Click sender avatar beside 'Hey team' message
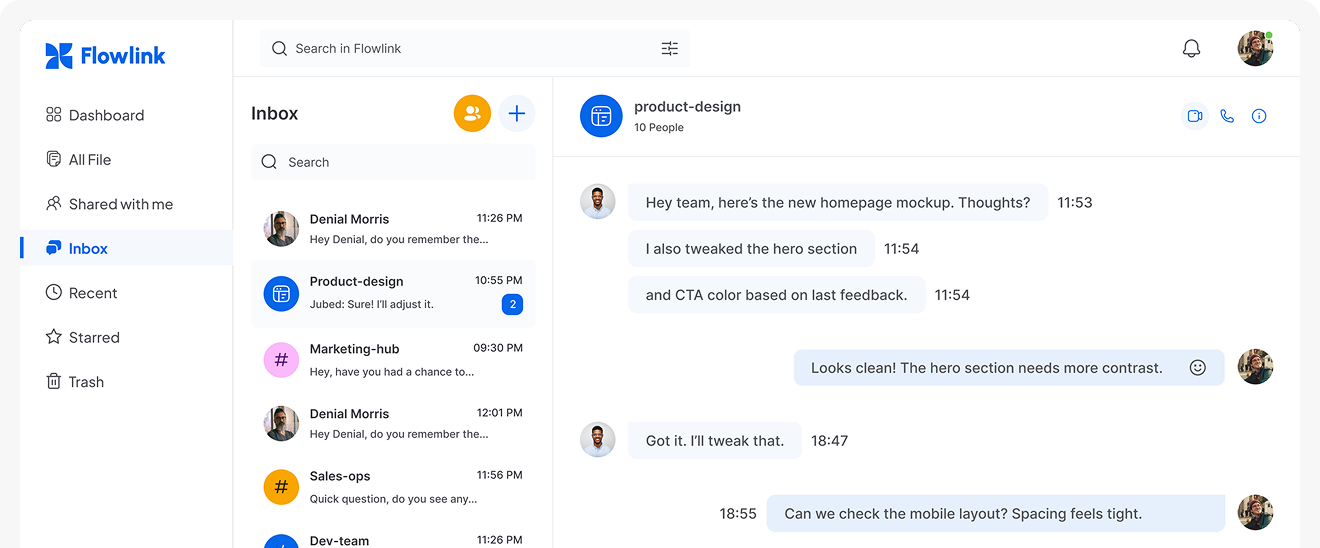This screenshot has height=548, width=1320. point(598,202)
